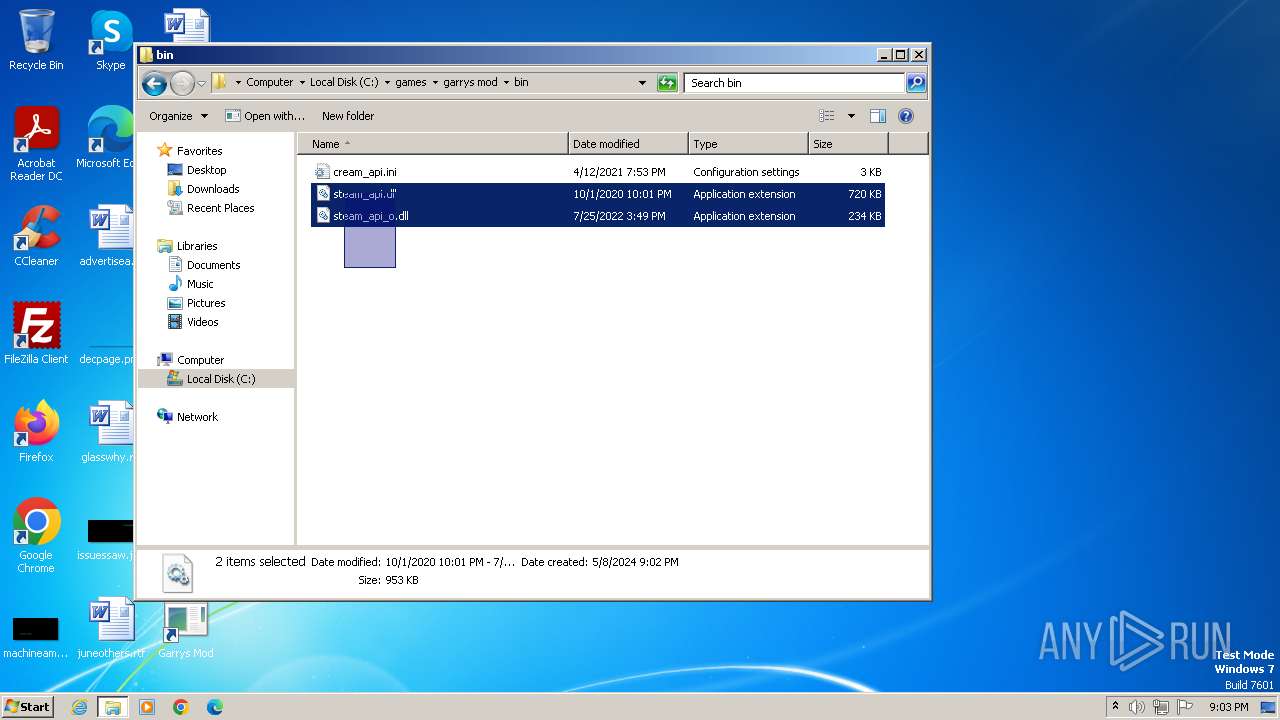Click the Change your view icon
This screenshot has width=1280, height=720.
[x=827, y=116]
